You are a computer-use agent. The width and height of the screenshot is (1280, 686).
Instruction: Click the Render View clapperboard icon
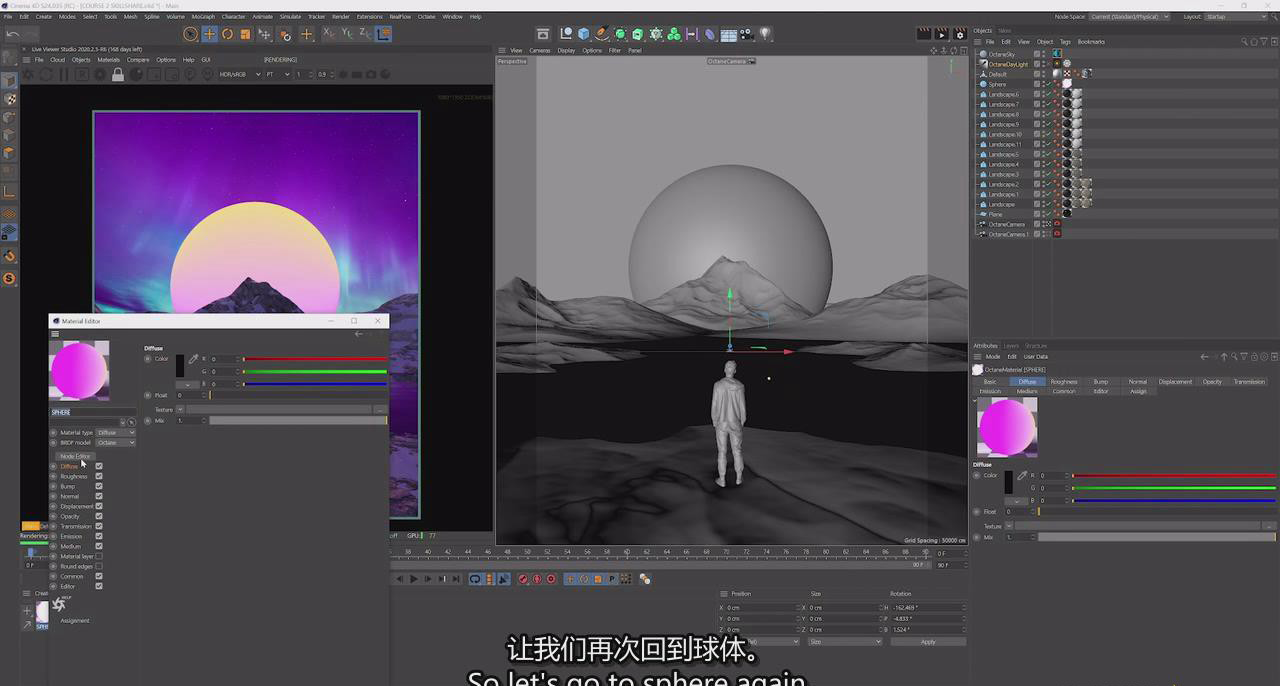coord(924,34)
